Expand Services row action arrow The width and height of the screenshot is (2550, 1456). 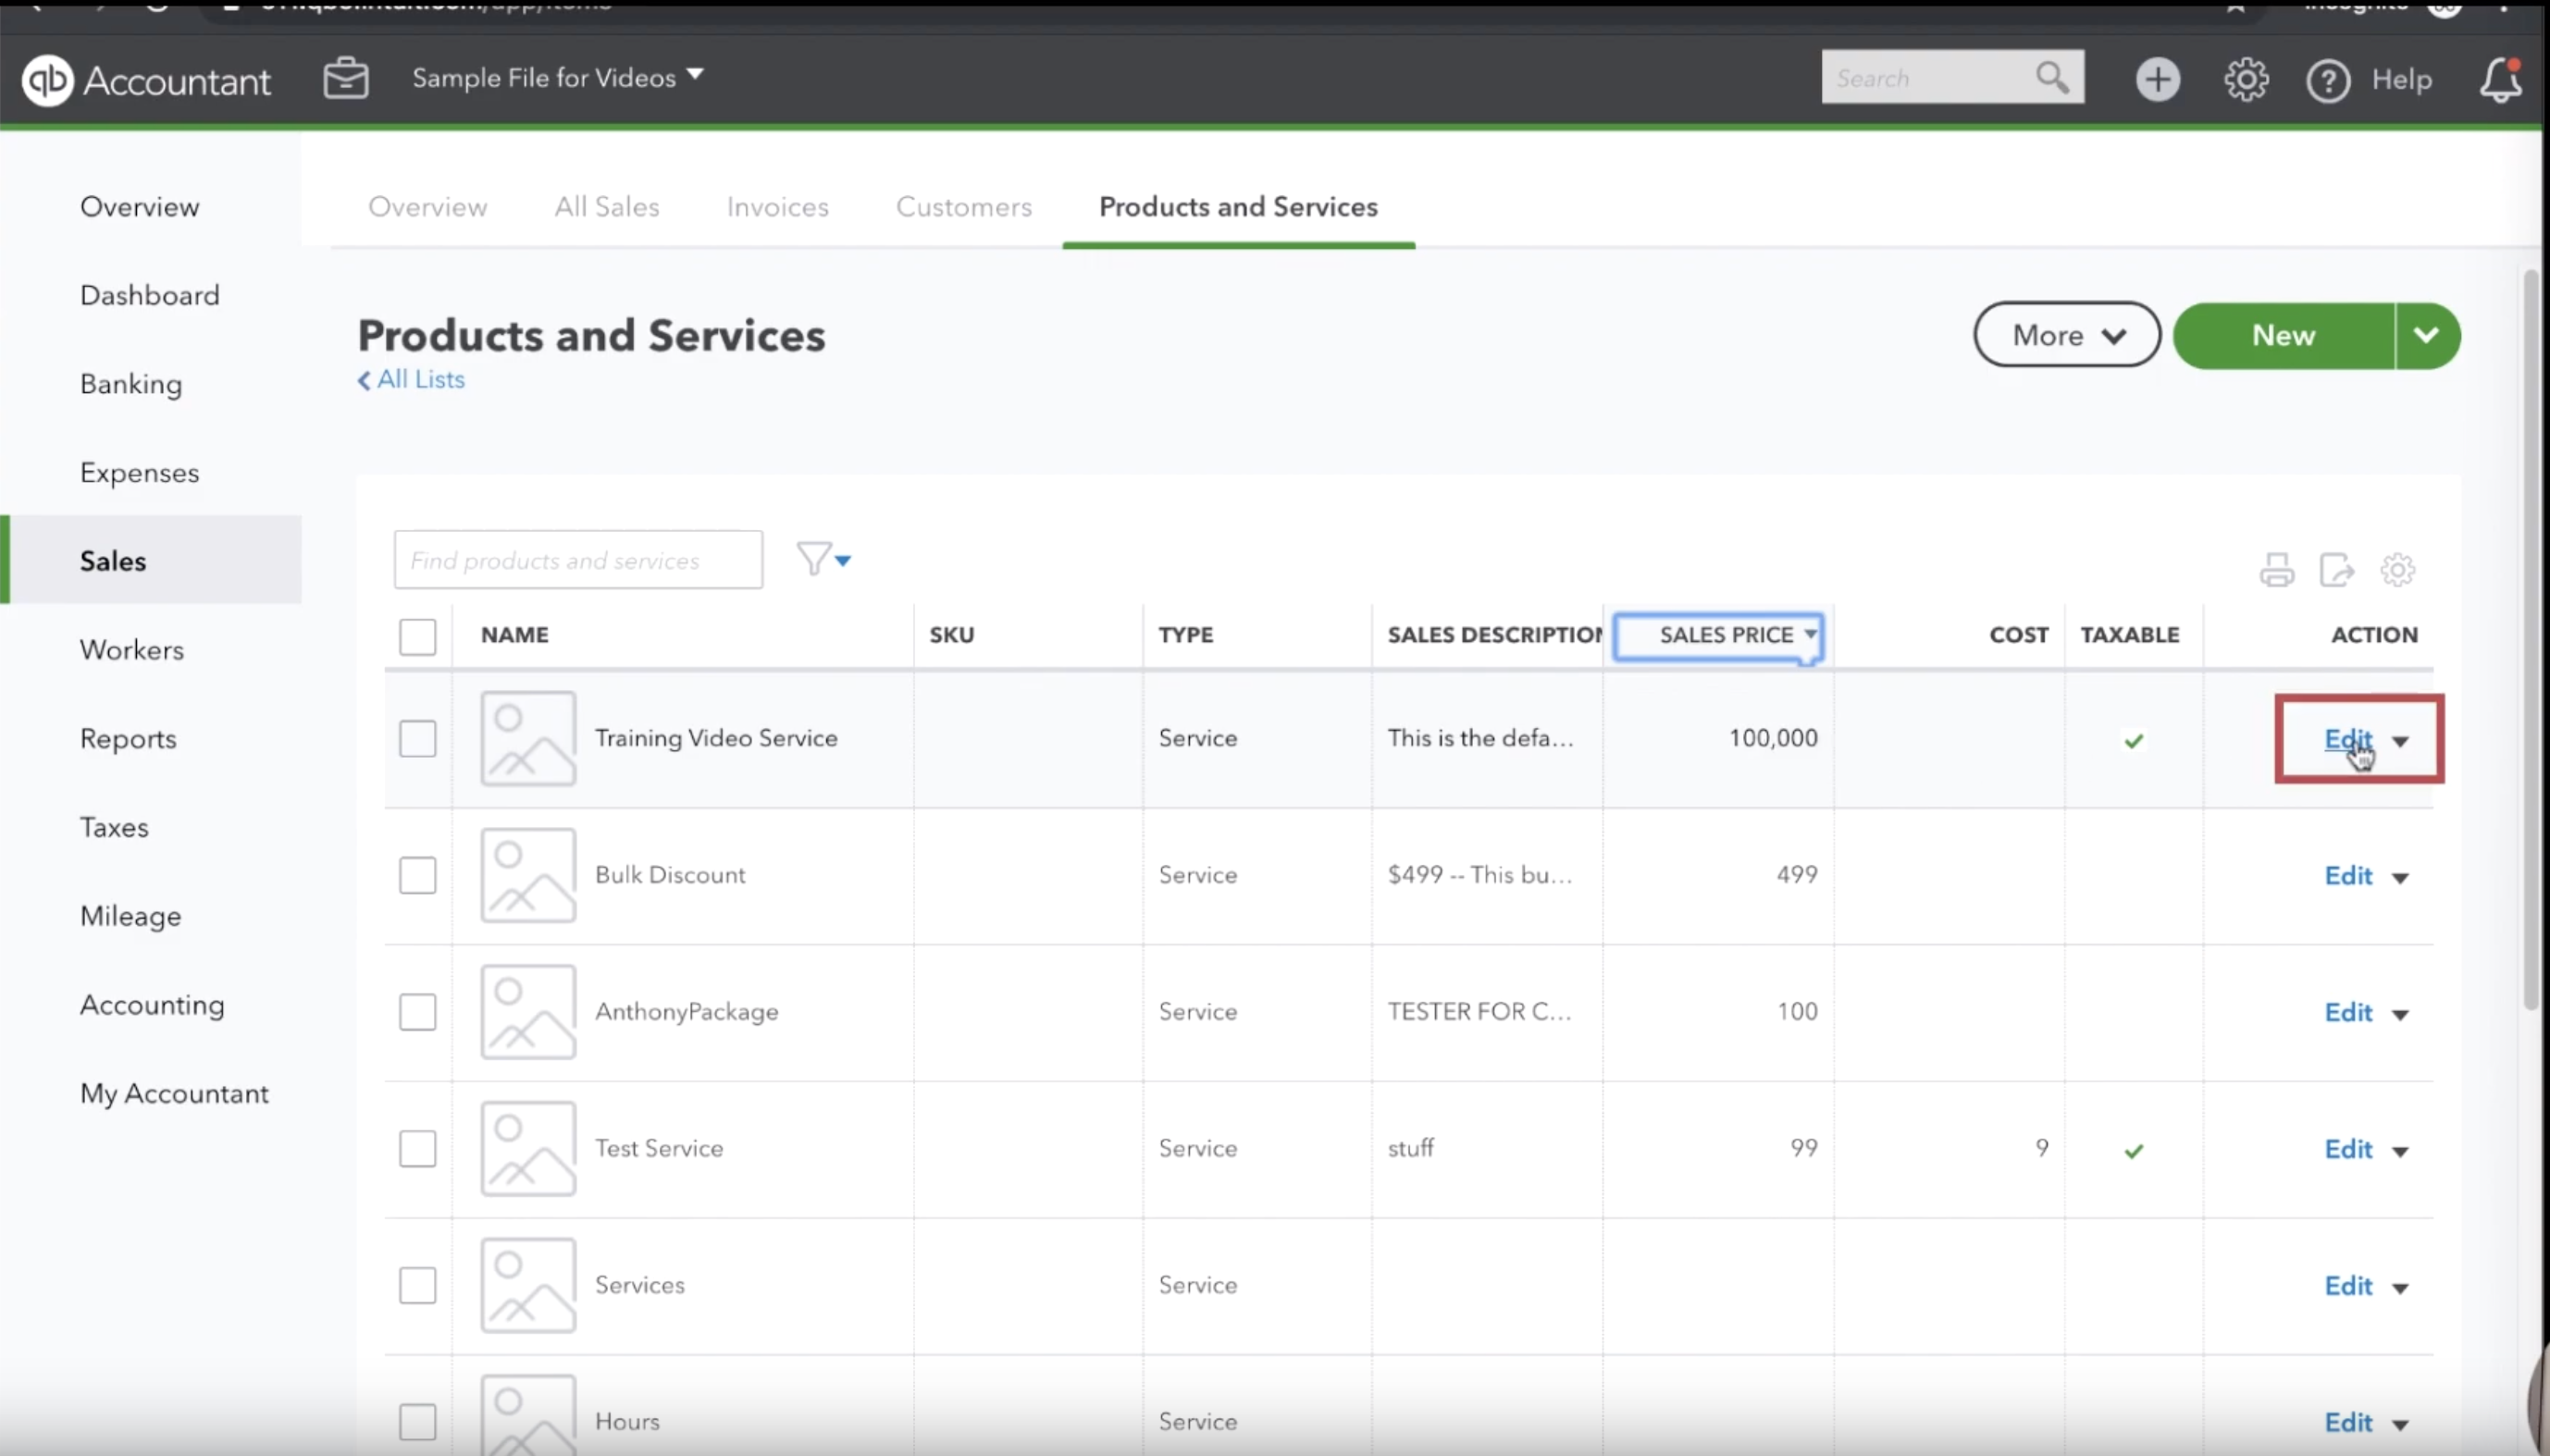point(2400,1288)
